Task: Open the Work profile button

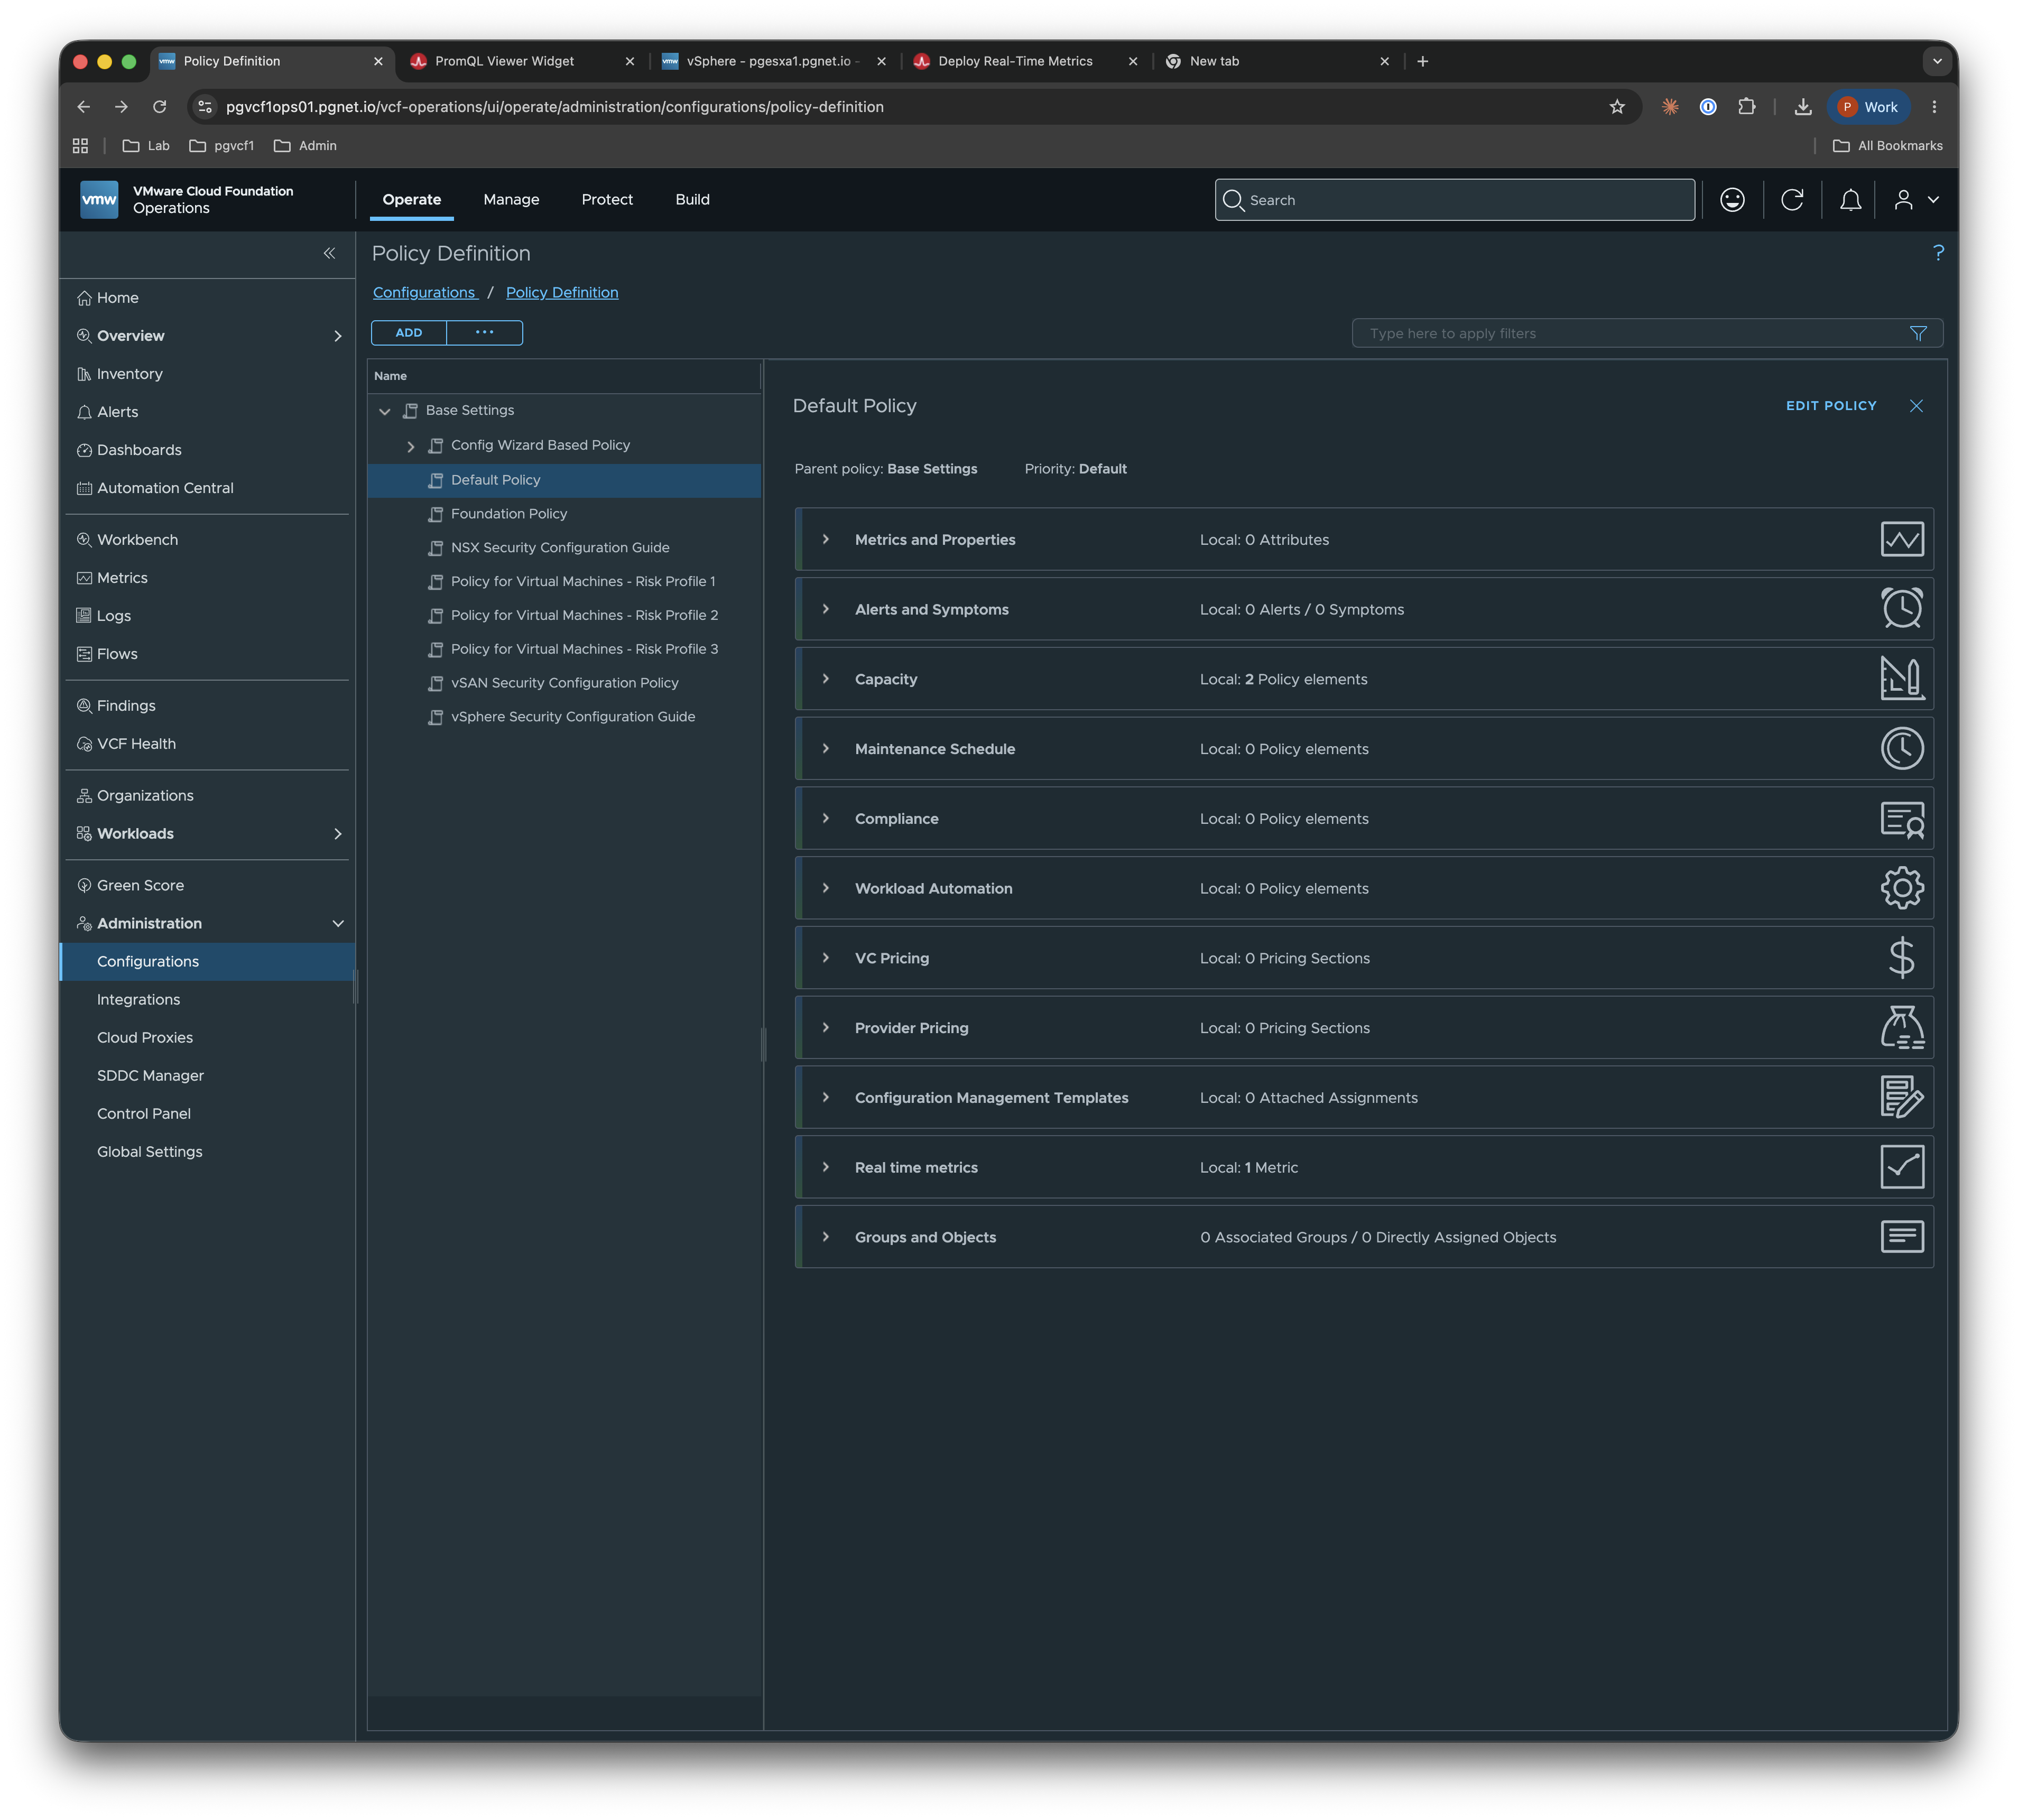Action: point(1868,107)
